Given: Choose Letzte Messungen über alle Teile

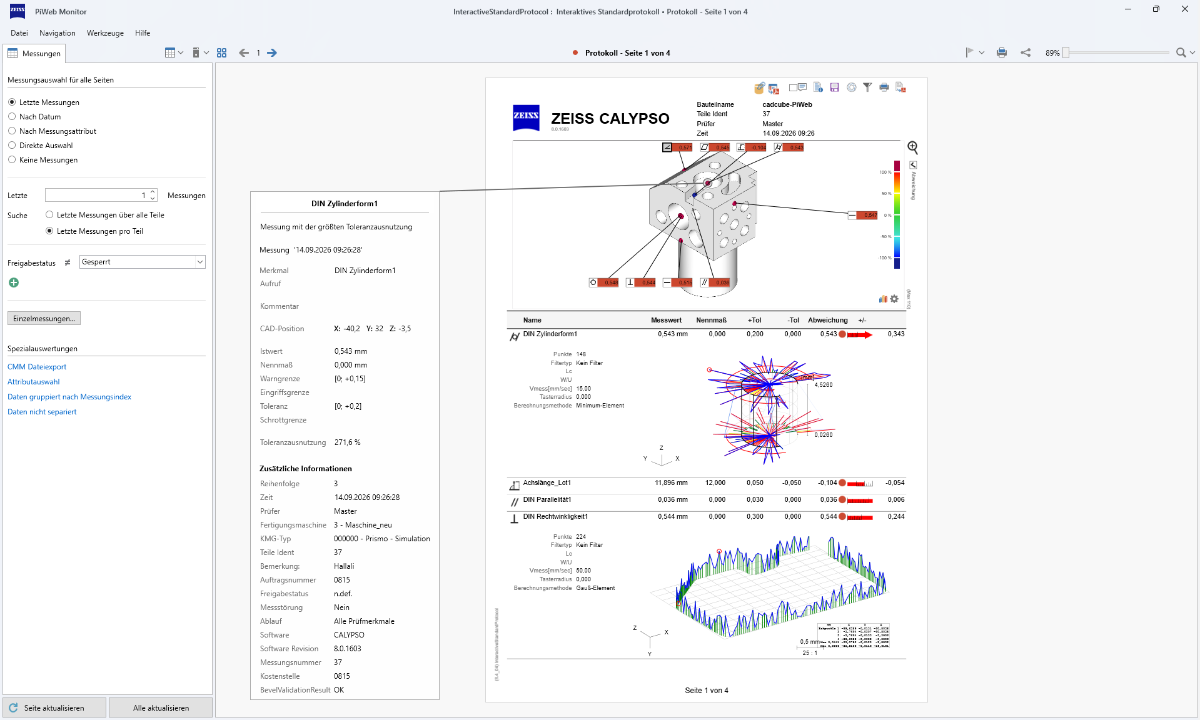Looking at the screenshot, I should point(50,215).
